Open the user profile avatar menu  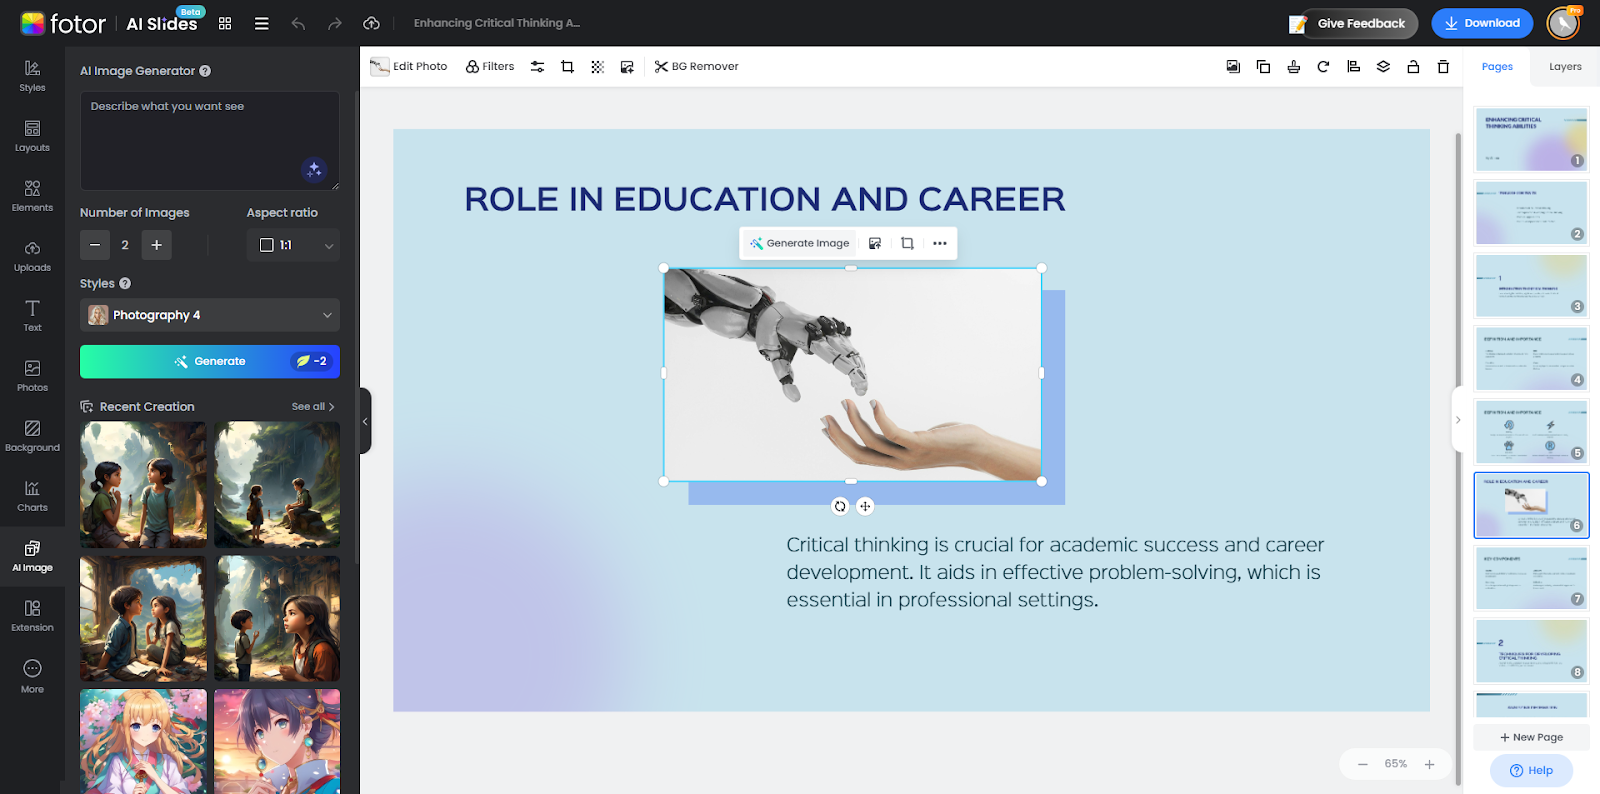click(x=1563, y=23)
